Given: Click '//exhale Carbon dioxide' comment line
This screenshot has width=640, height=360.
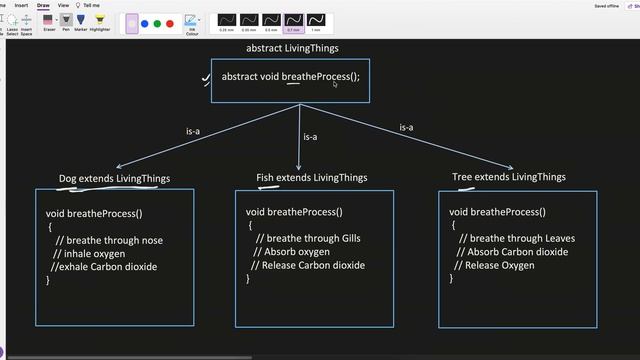Looking at the screenshot, I should tap(104, 267).
